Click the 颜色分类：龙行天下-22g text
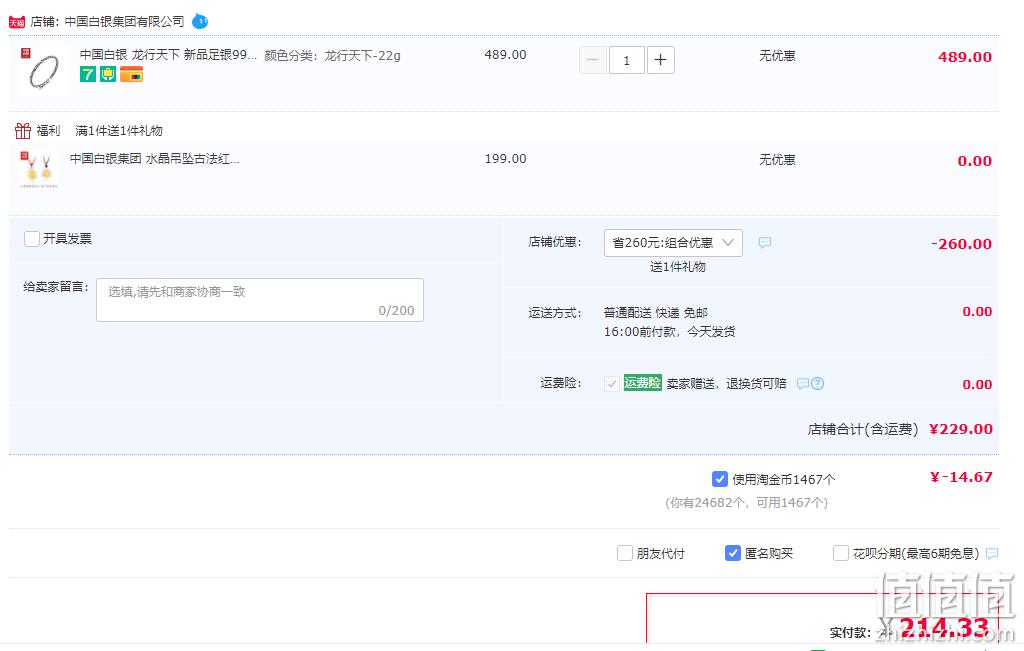Image resolution: width=1024 pixels, height=651 pixels. pos(332,56)
